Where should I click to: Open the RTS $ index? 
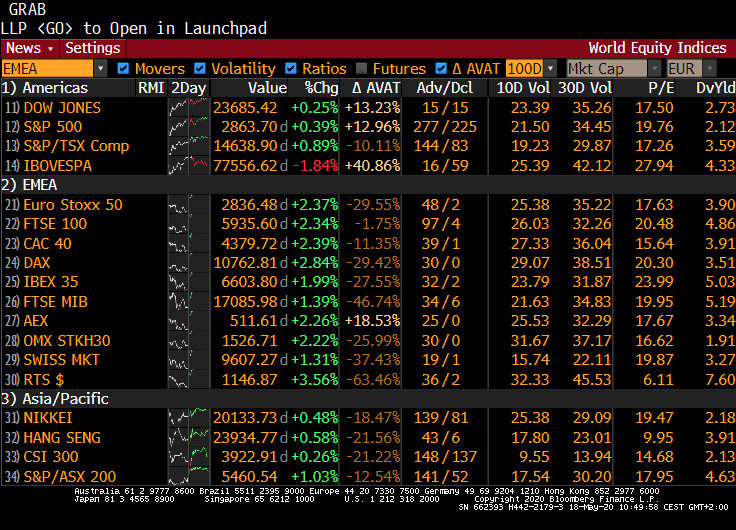(44, 379)
